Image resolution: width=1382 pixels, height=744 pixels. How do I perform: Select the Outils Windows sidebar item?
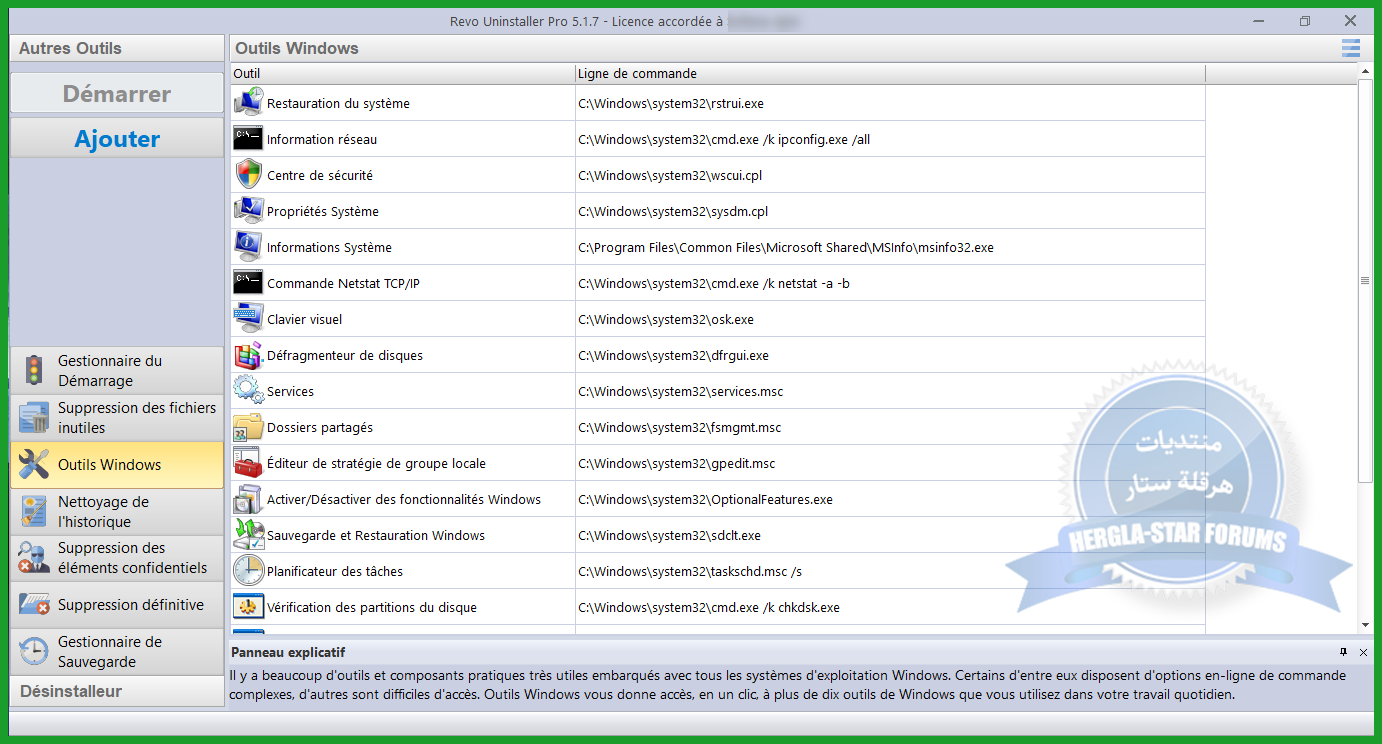(117, 465)
